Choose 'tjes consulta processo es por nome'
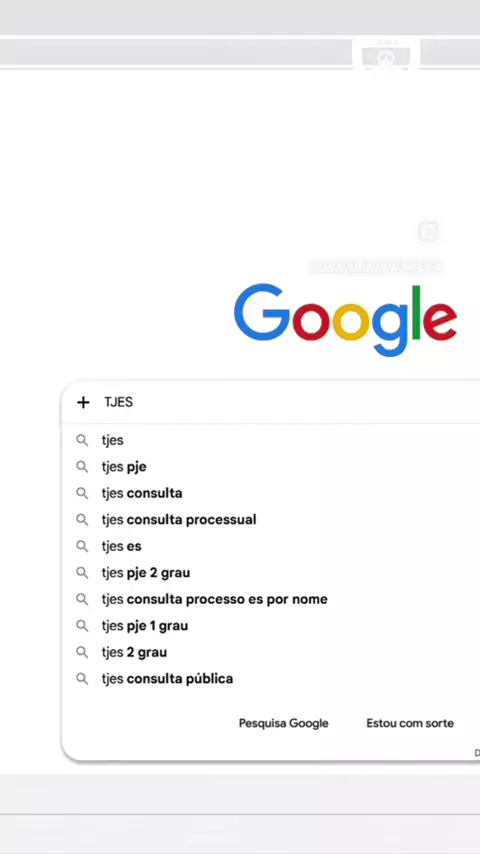 [x=215, y=599]
